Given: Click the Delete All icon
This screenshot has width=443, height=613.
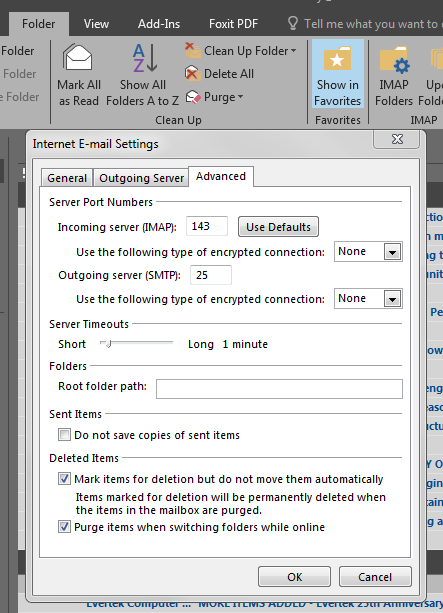Looking at the screenshot, I should (193, 73).
